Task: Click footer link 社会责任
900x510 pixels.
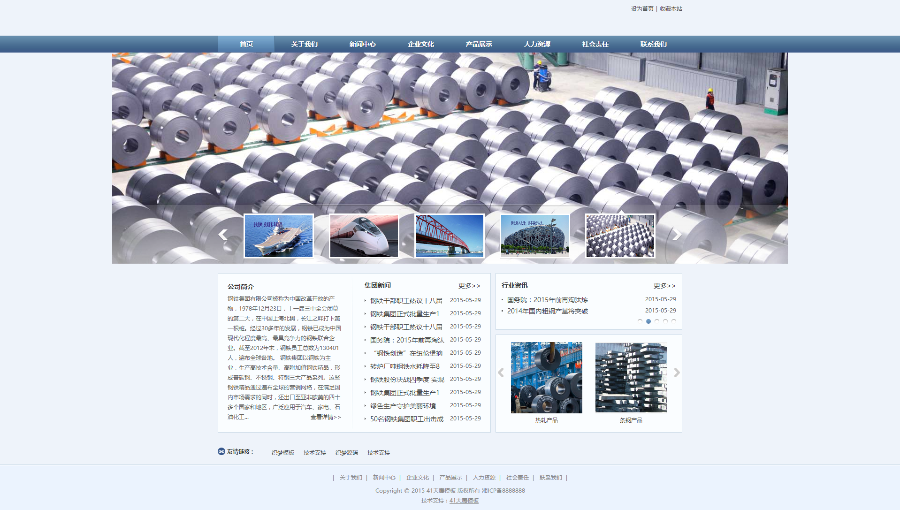Action: click(517, 477)
